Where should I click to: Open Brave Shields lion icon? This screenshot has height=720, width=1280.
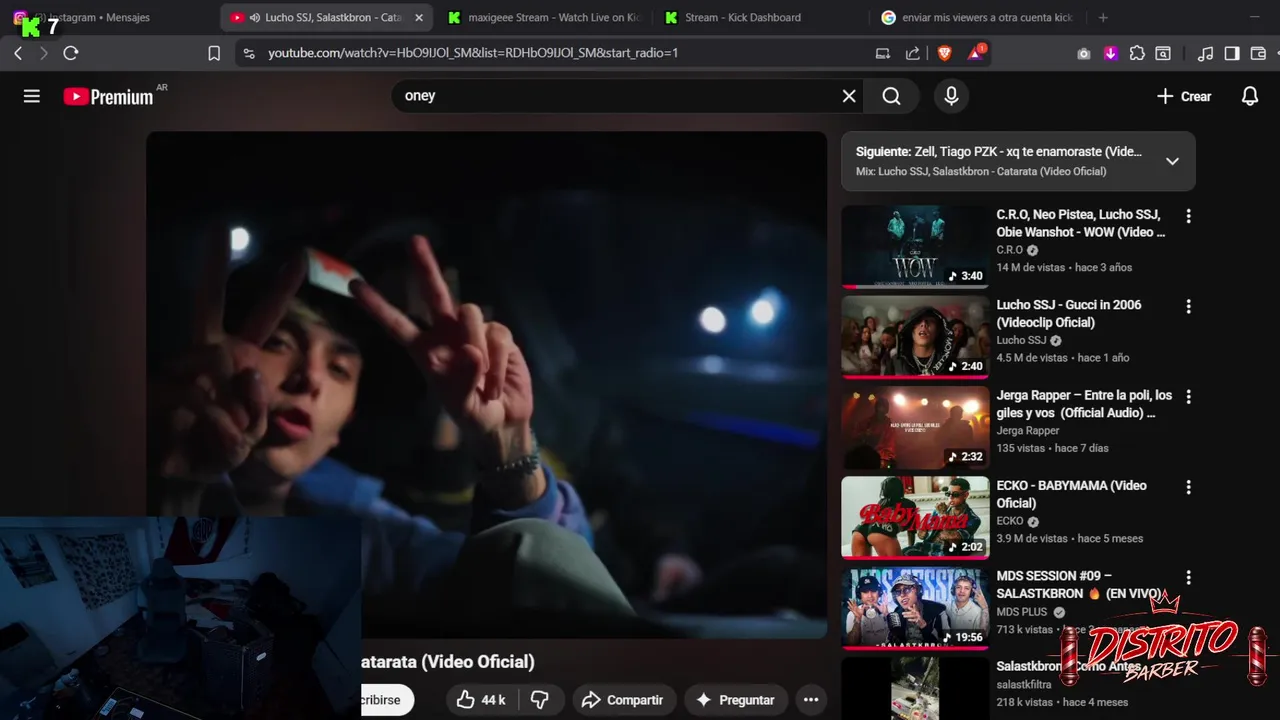(x=945, y=53)
